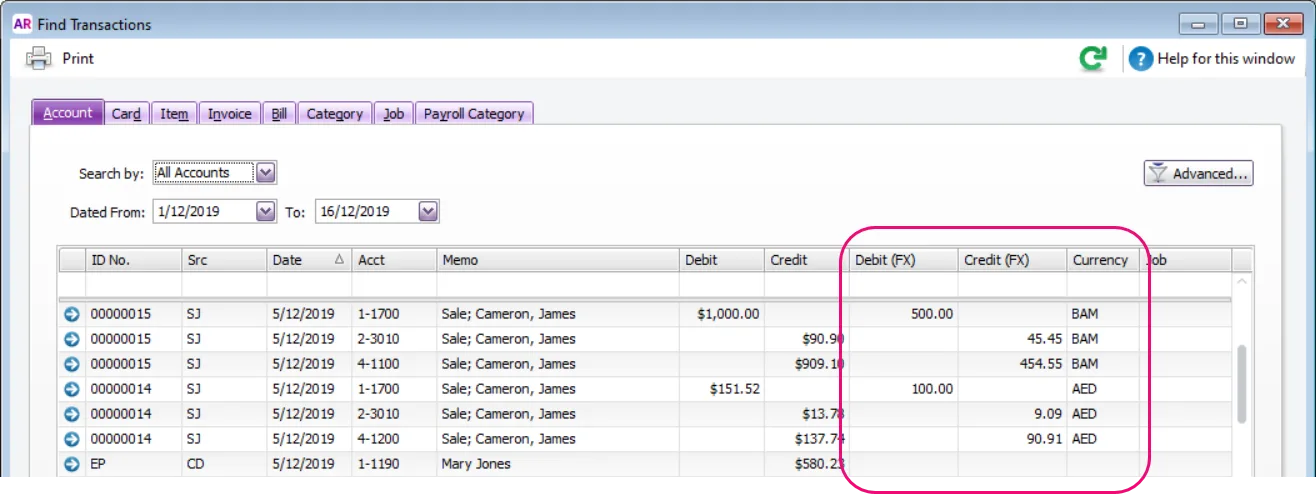Switch to the Card tab
This screenshot has width=1316, height=494.
click(x=126, y=114)
